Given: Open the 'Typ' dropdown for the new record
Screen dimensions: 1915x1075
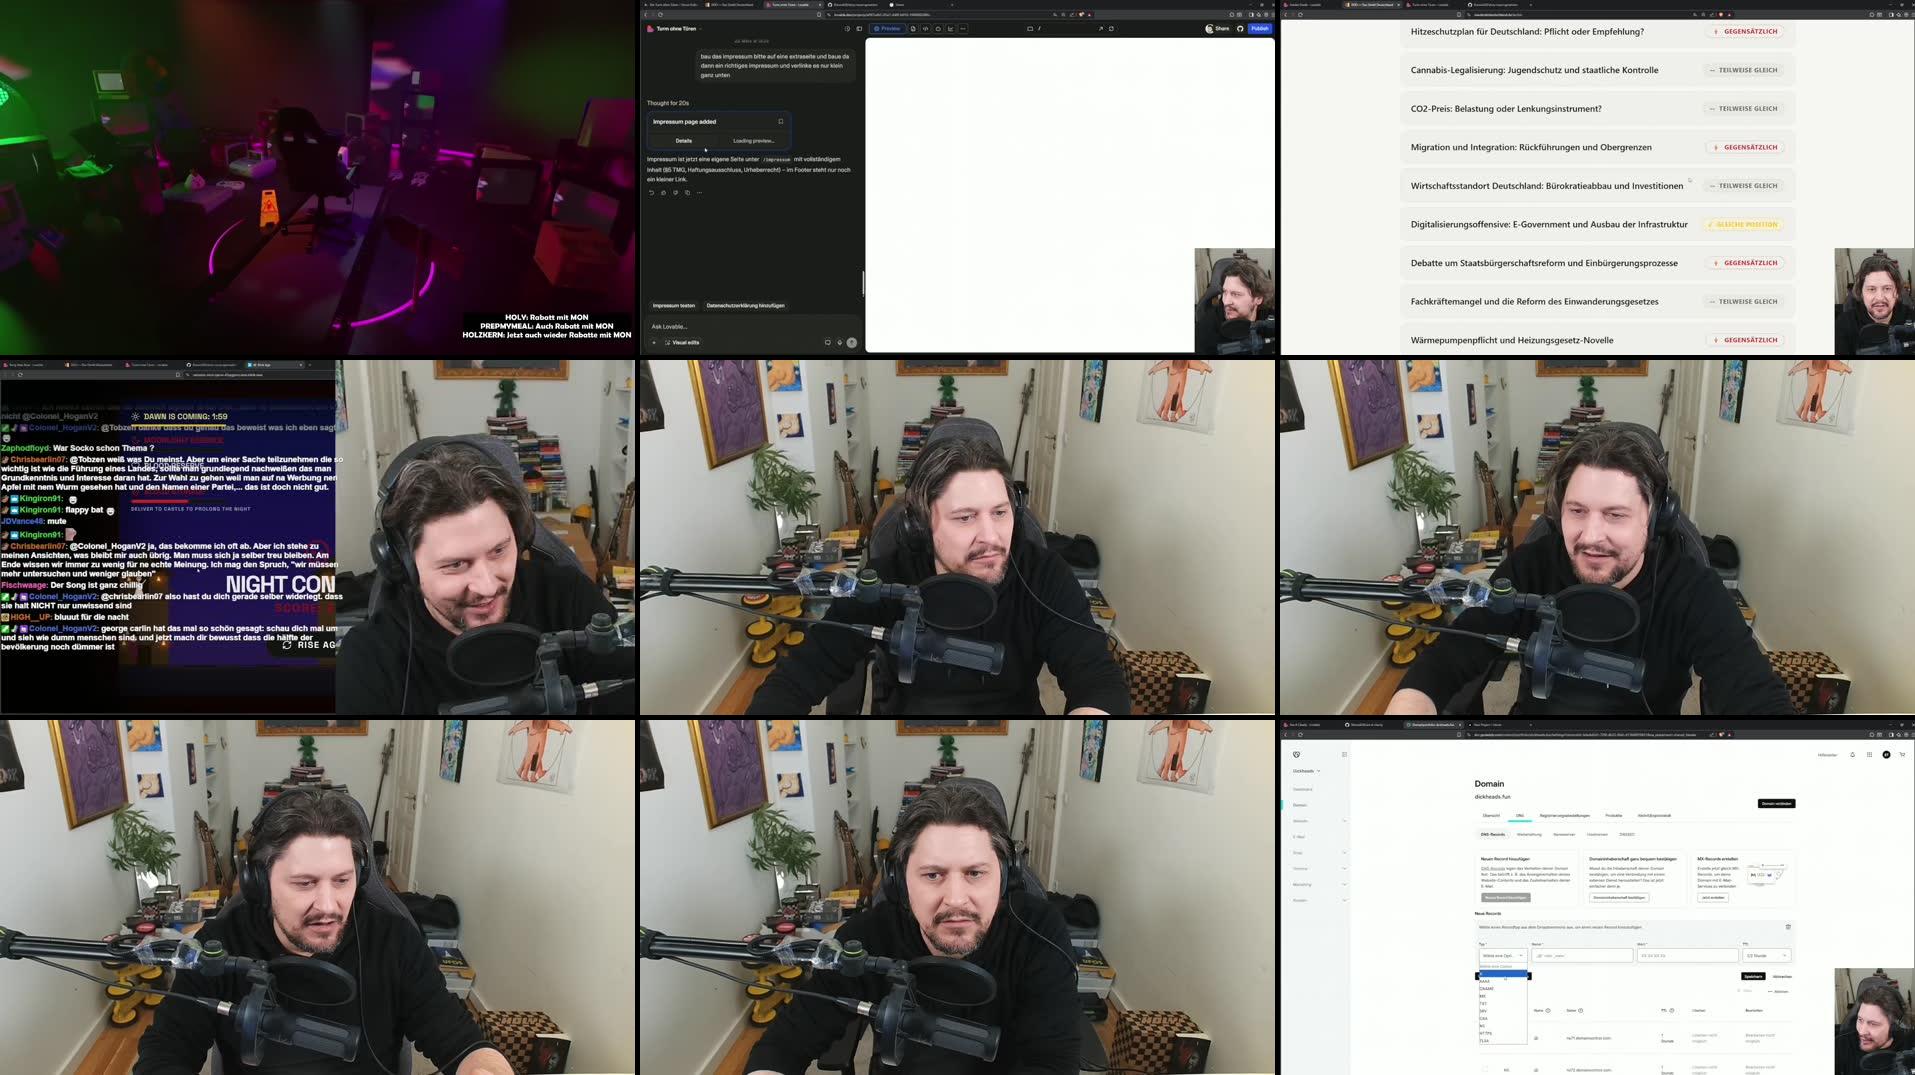Looking at the screenshot, I should click(1503, 955).
